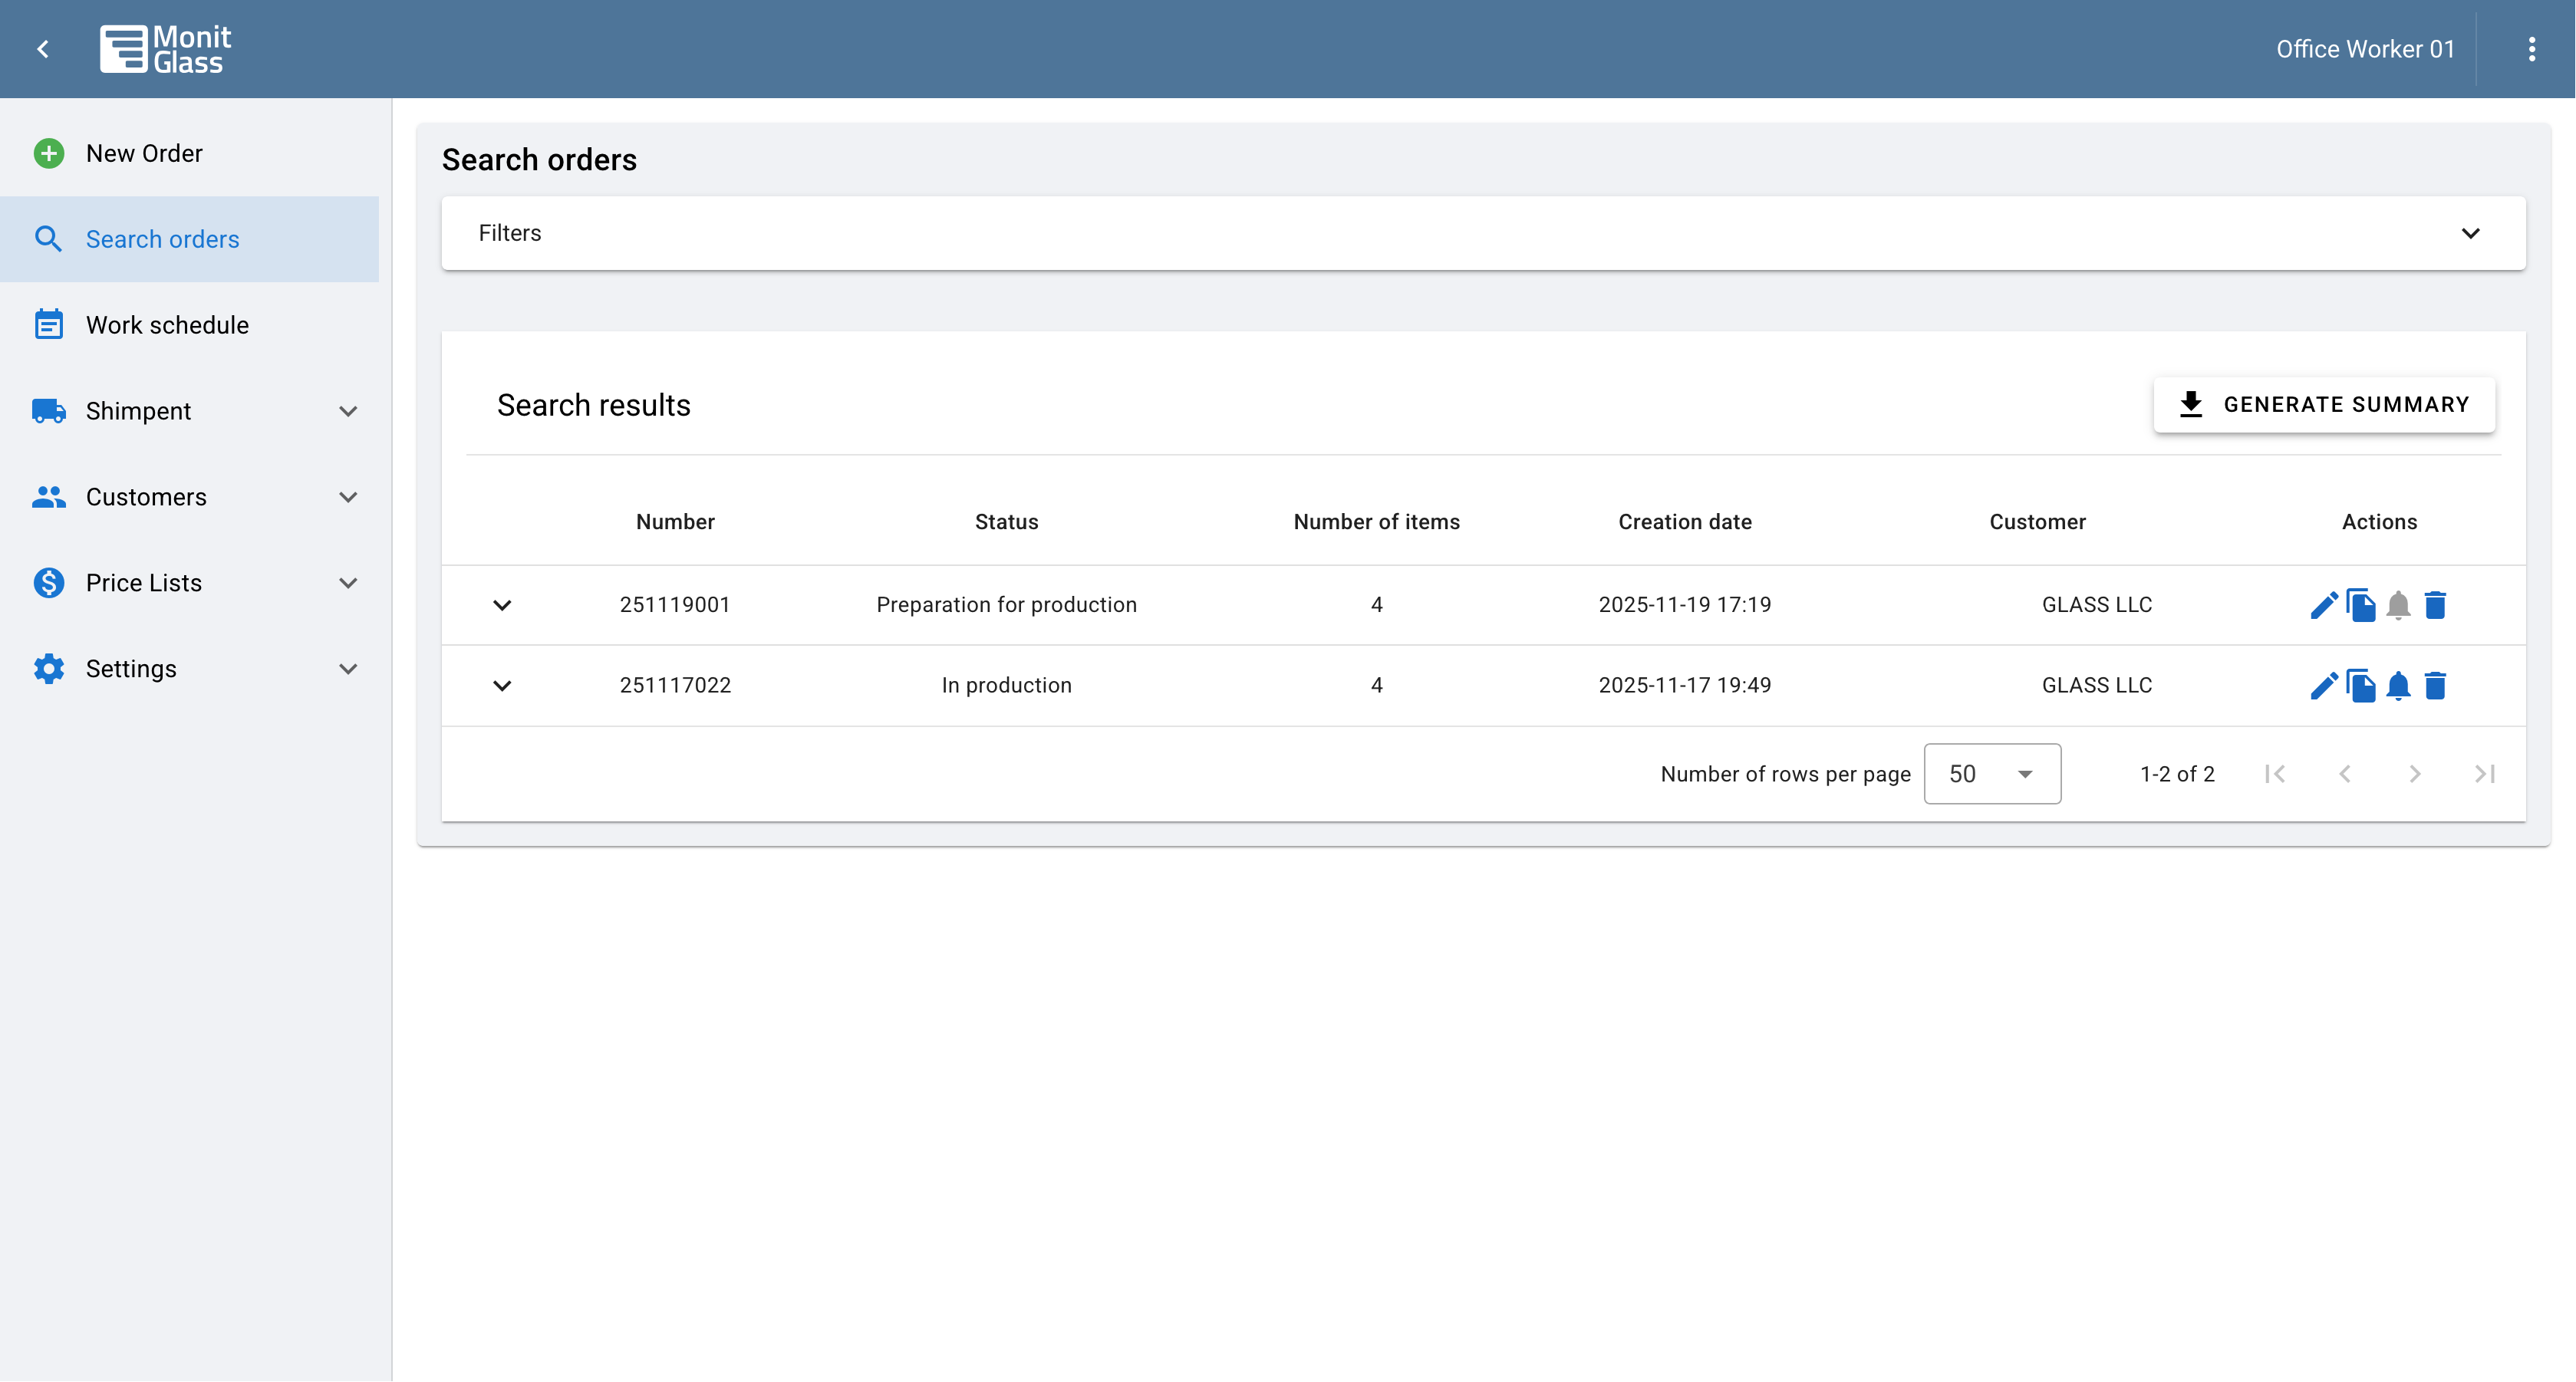Click duplicate icon for order 251119001
The image size is (2576, 1382).
click(x=2361, y=605)
